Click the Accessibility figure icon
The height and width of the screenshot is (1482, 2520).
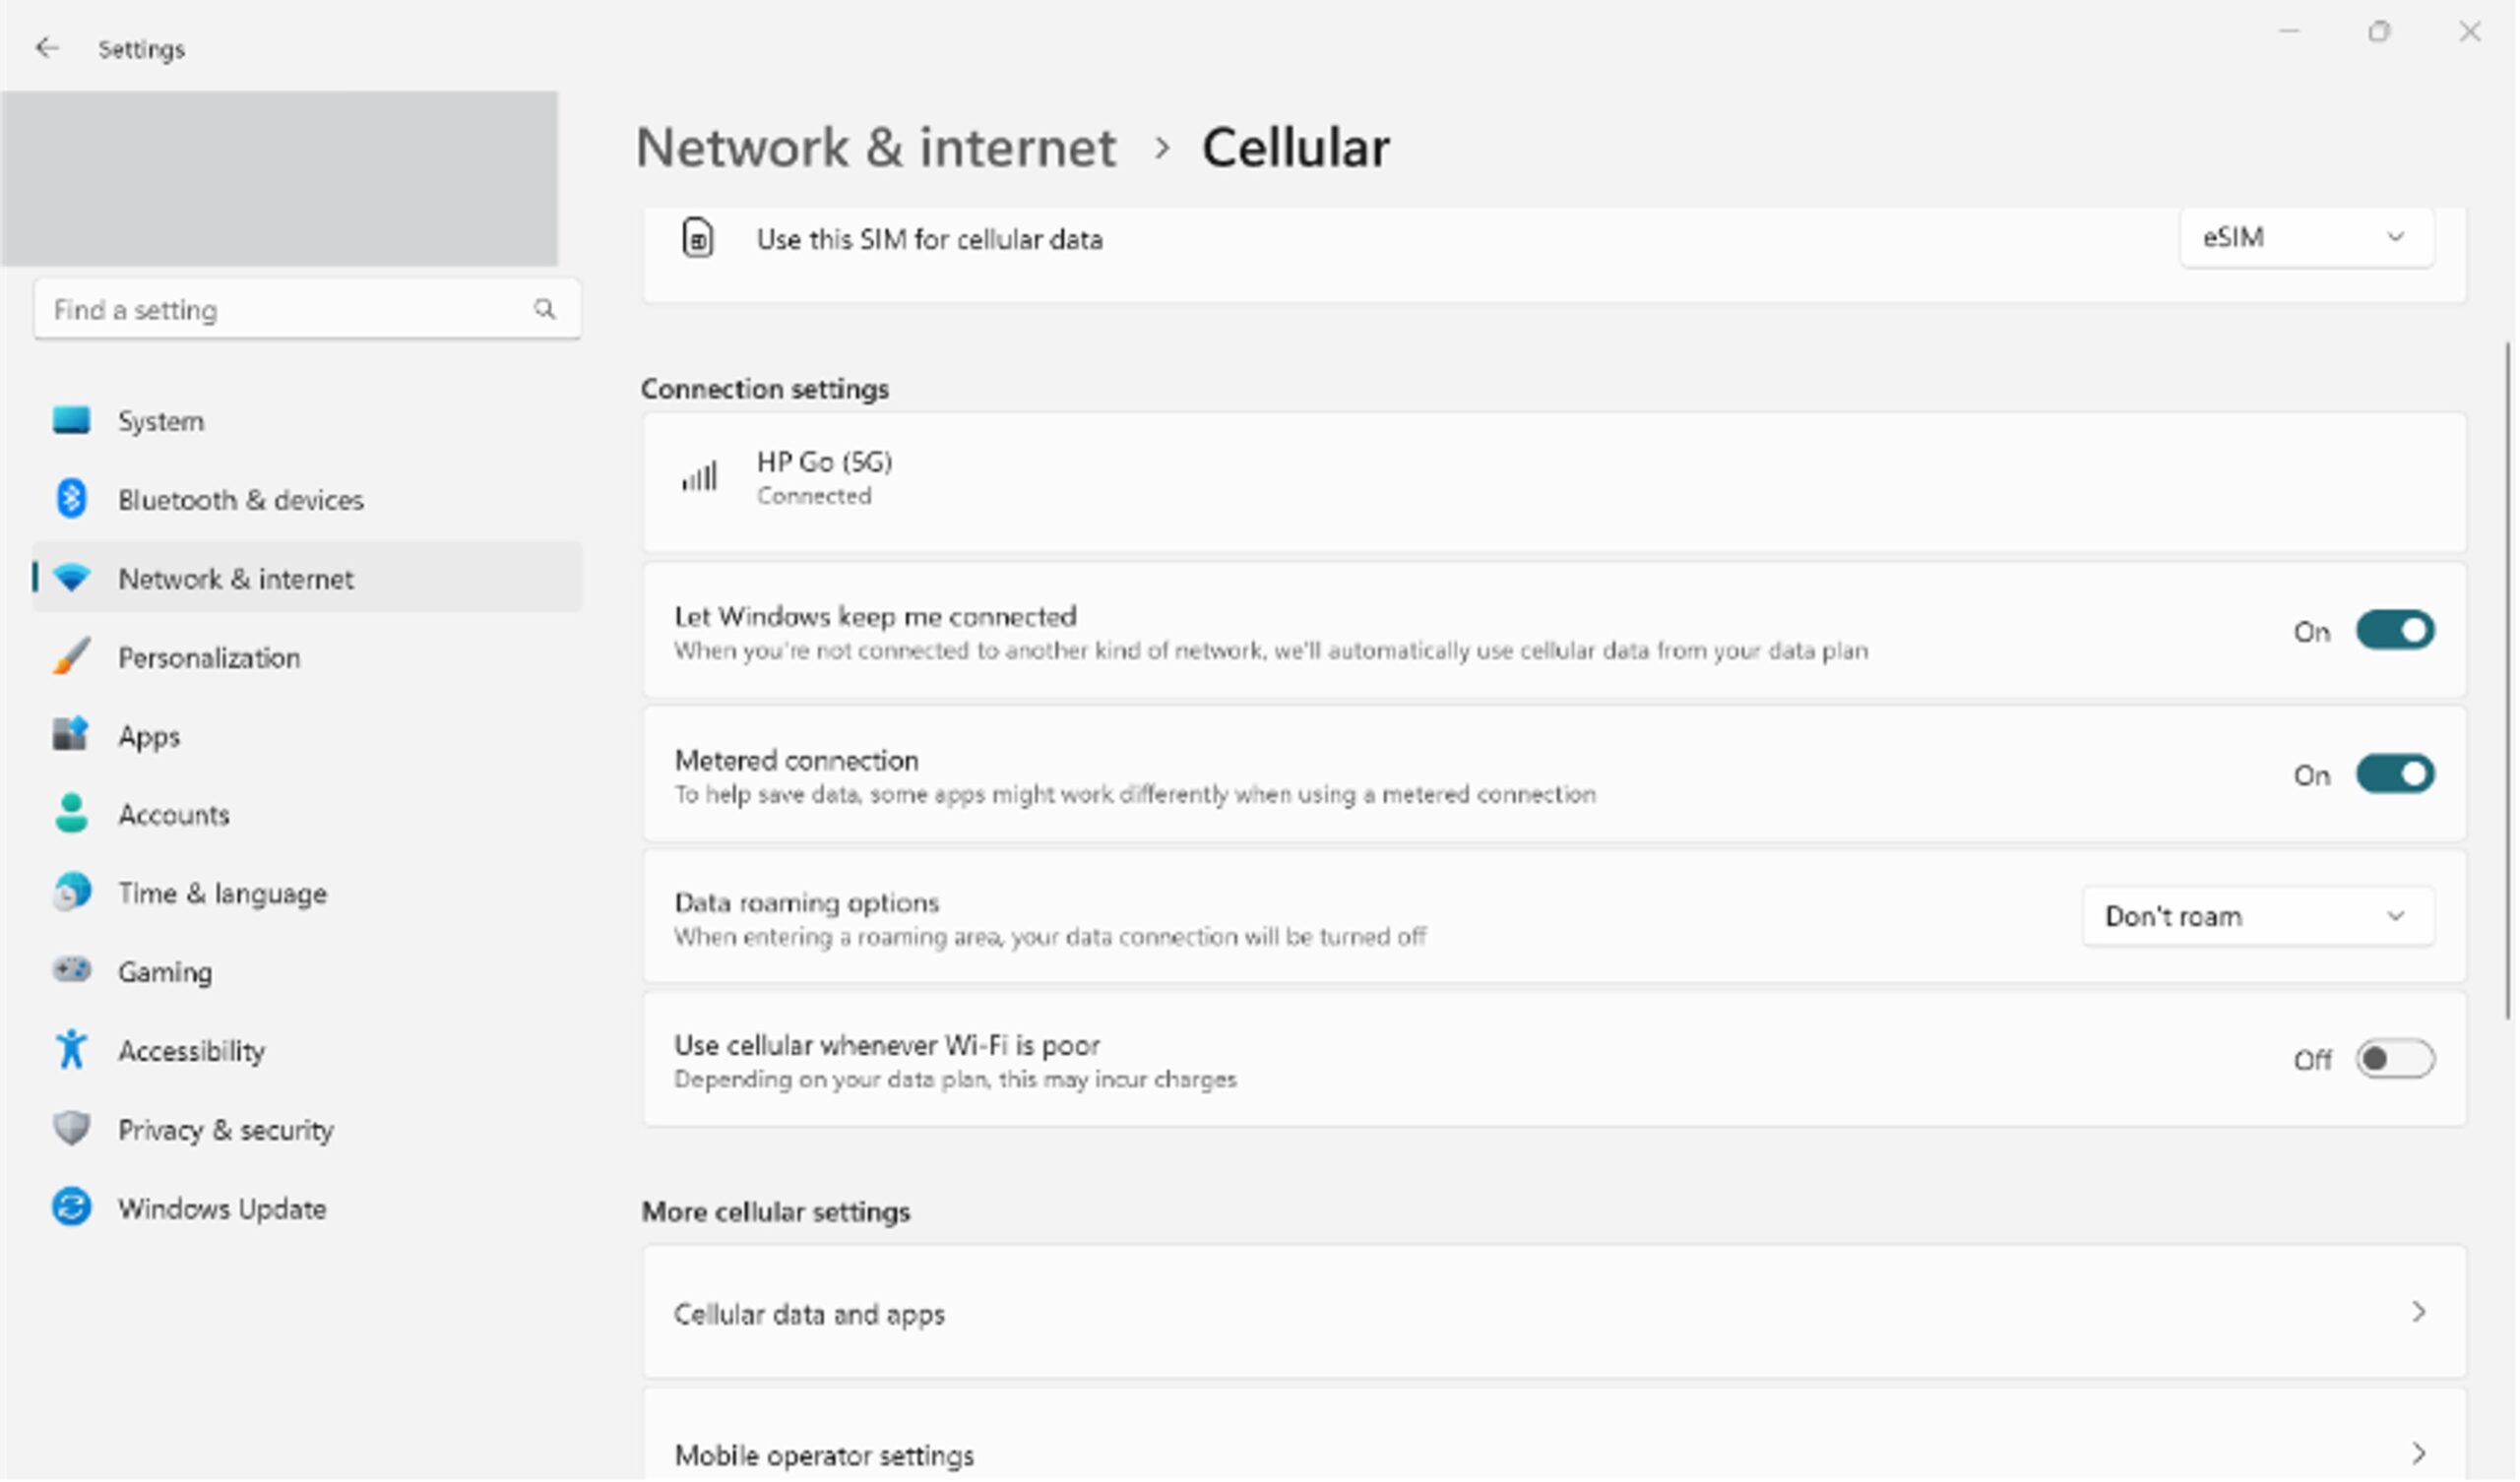71,1050
